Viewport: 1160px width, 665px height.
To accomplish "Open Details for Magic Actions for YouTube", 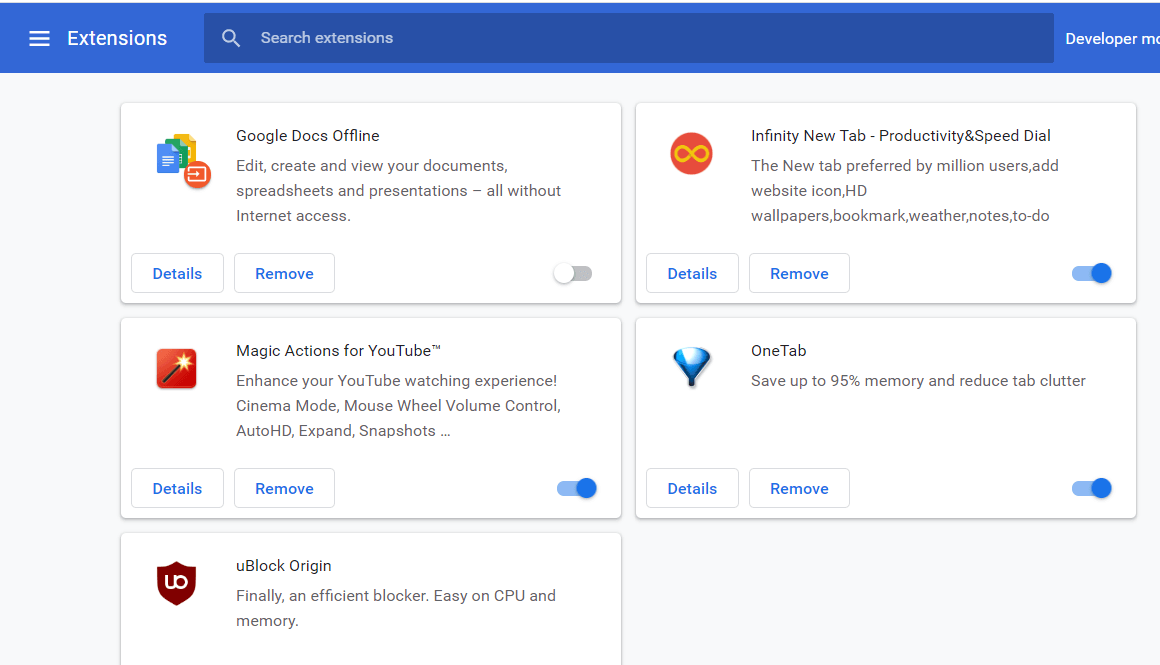I will pyautogui.click(x=178, y=488).
